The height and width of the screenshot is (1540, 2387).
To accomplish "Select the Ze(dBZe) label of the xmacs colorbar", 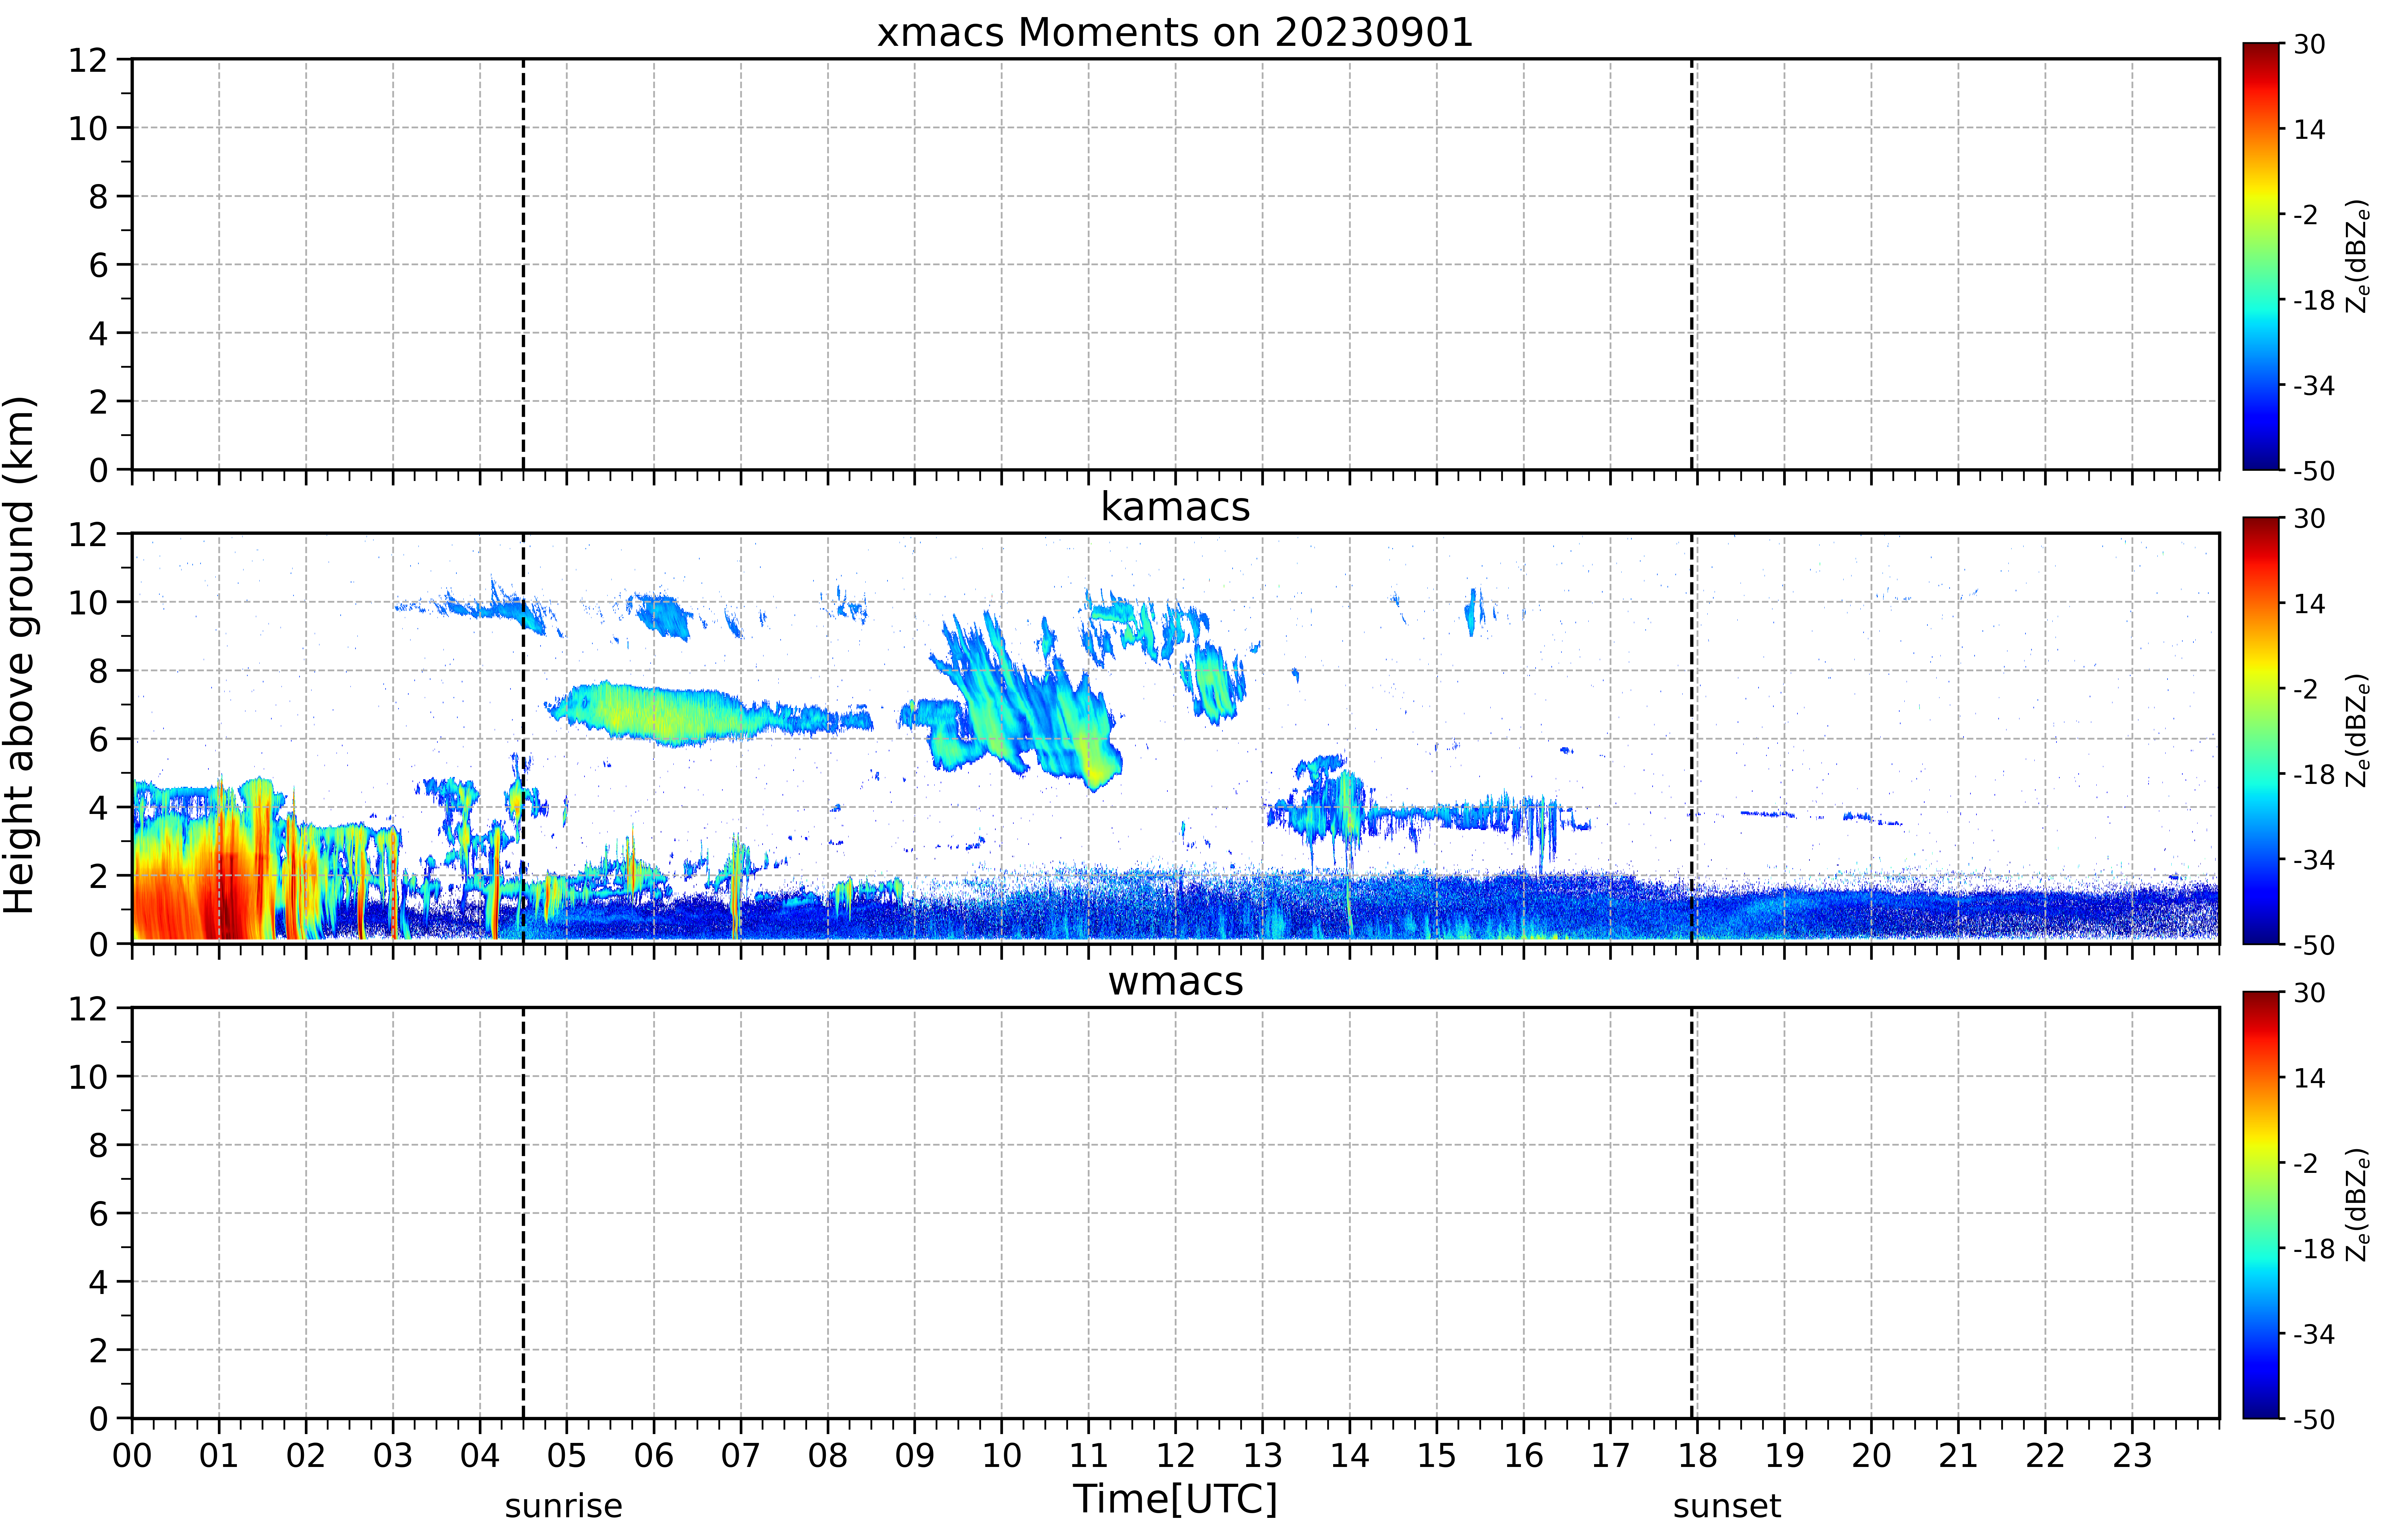I will coord(2358,256).
